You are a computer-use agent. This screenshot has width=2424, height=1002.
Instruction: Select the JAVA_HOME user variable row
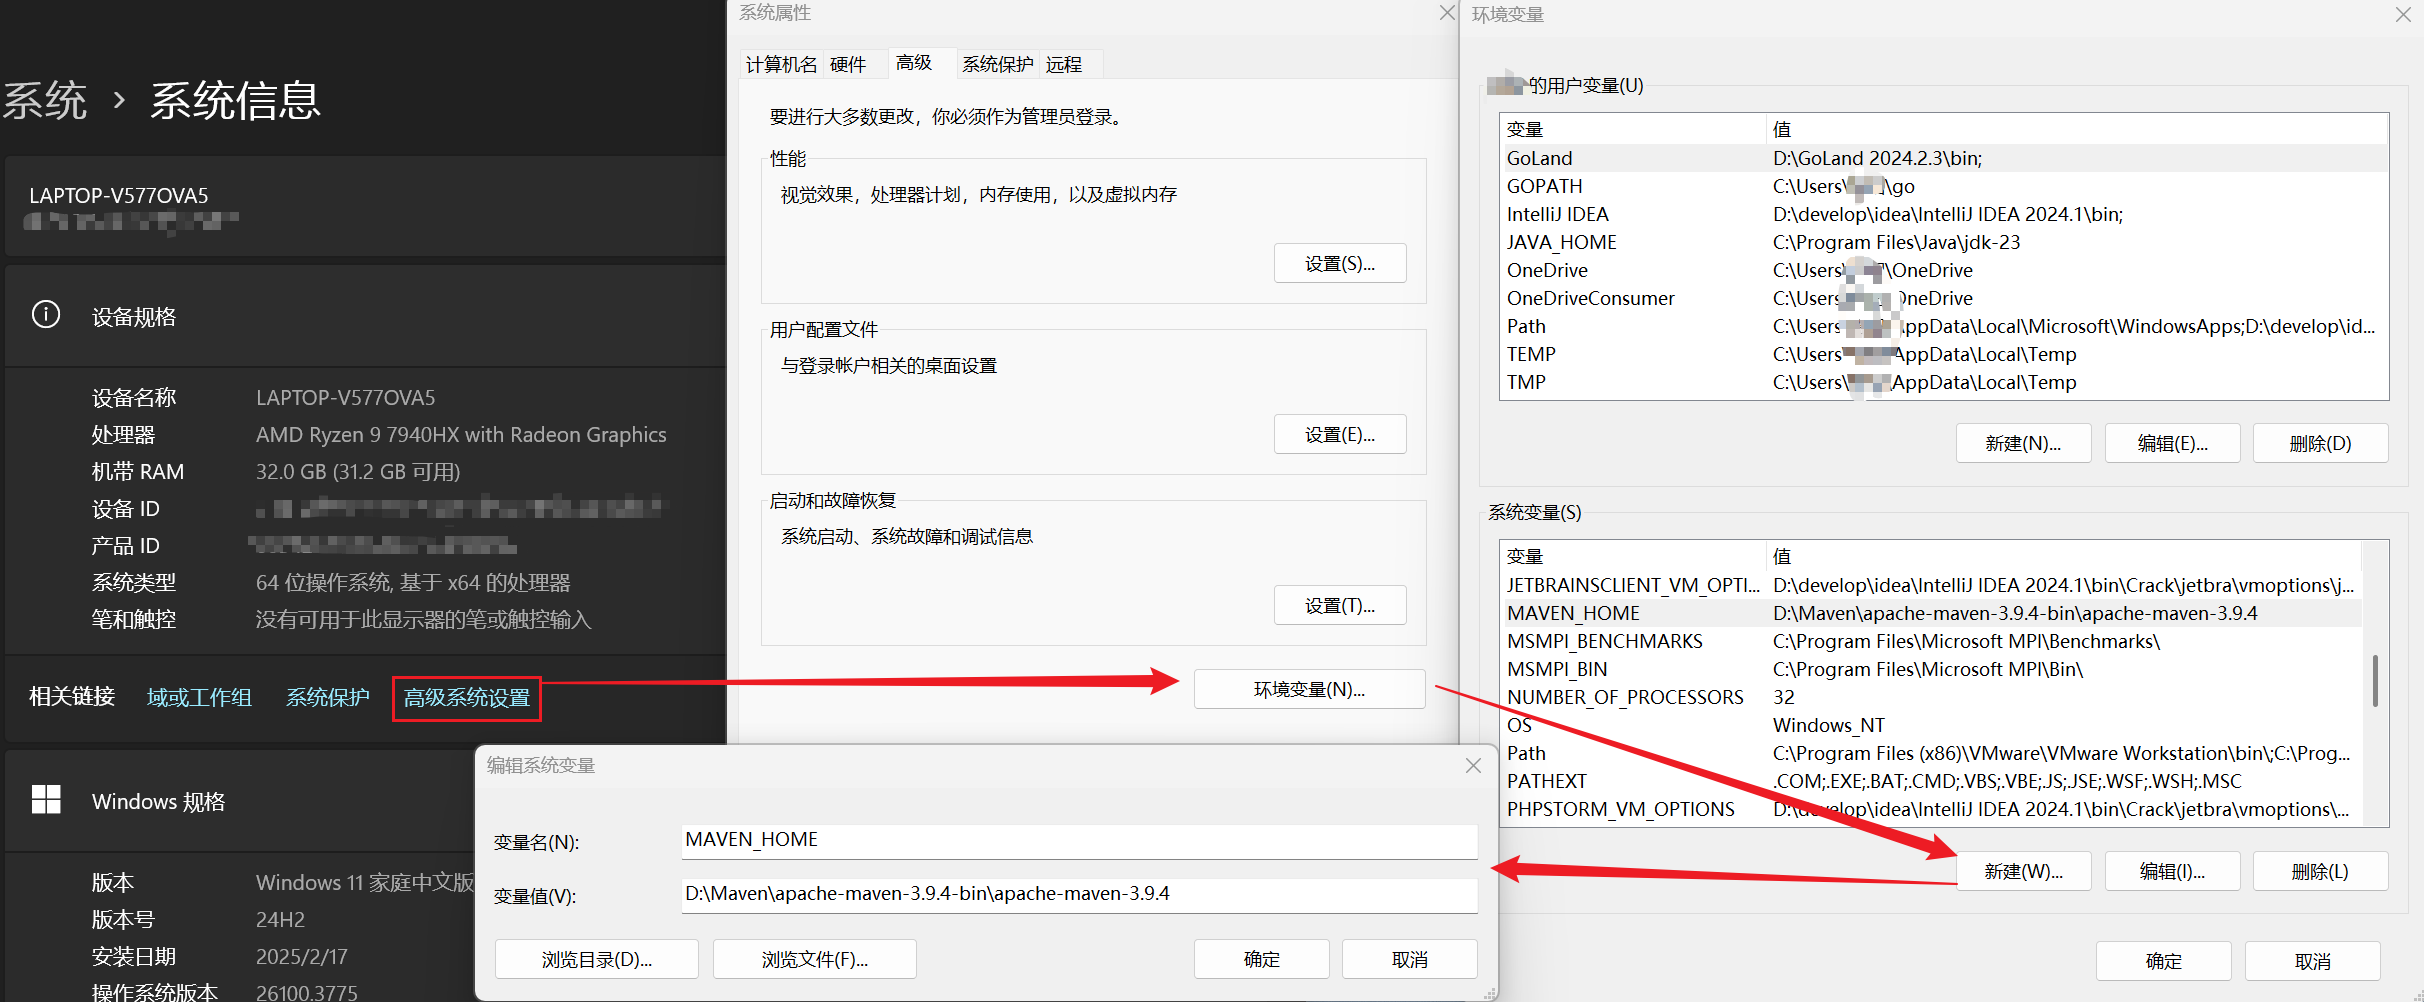tap(1943, 242)
